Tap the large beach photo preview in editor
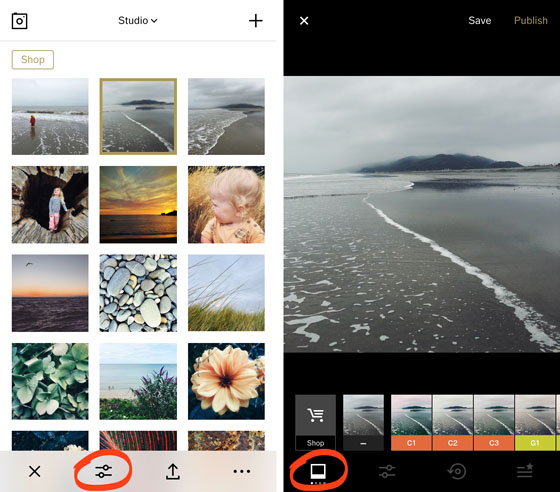The image size is (560, 492). (x=422, y=214)
